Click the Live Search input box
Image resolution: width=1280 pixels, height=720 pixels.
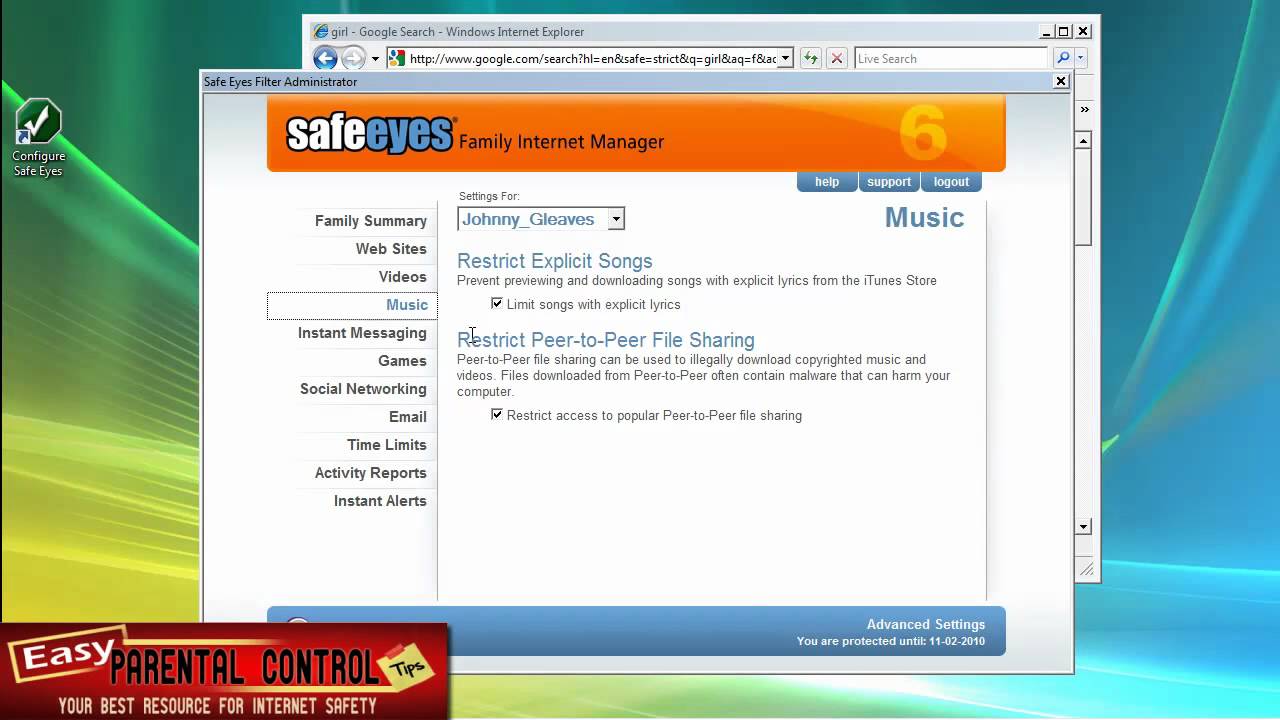[951, 58]
